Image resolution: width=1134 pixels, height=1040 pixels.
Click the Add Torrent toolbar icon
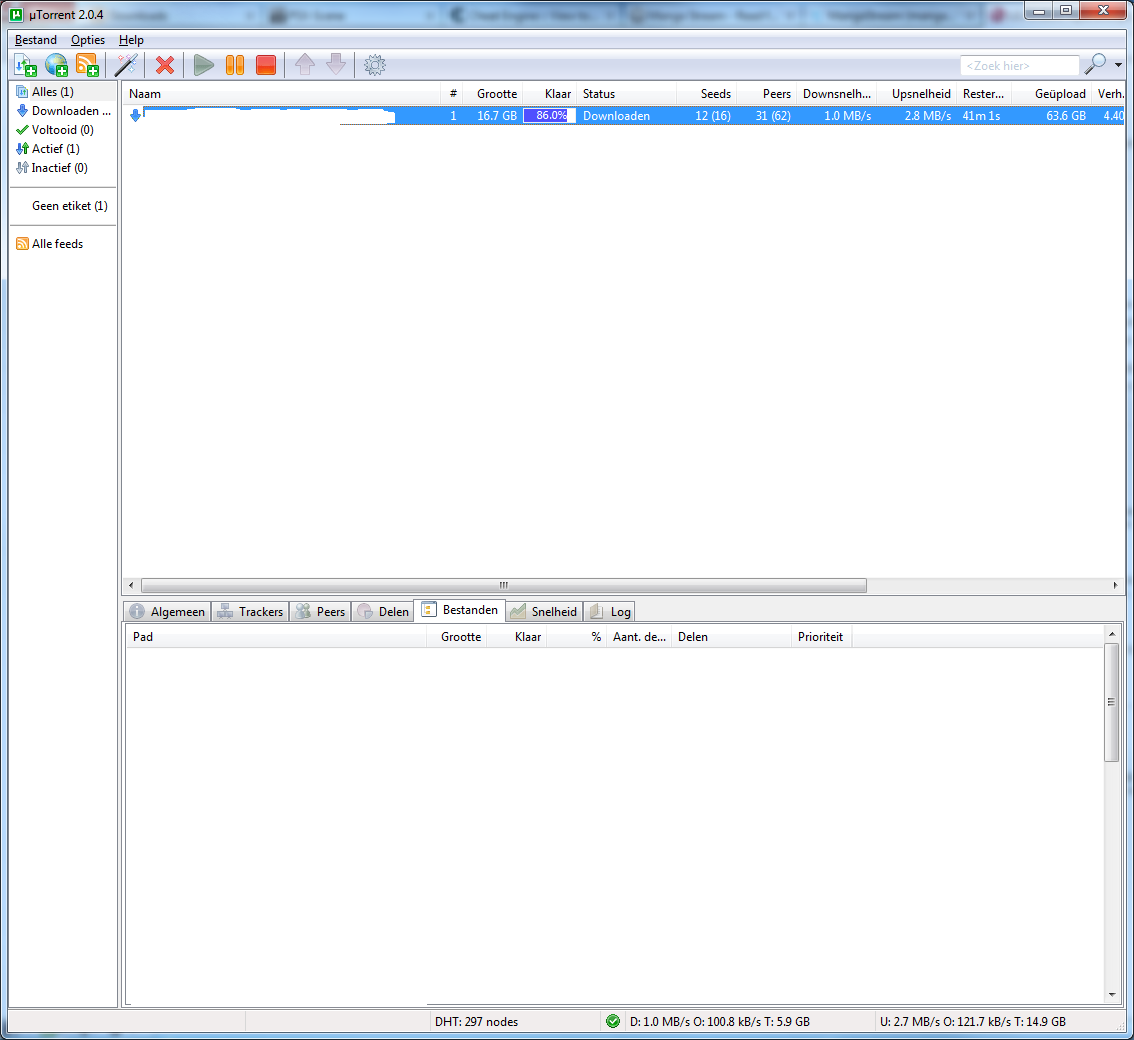(x=25, y=65)
